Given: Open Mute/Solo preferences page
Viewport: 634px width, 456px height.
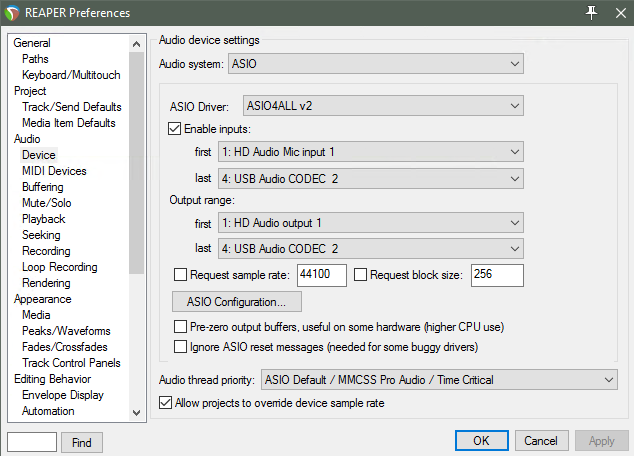Looking at the screenshot, I should [47, 203].
